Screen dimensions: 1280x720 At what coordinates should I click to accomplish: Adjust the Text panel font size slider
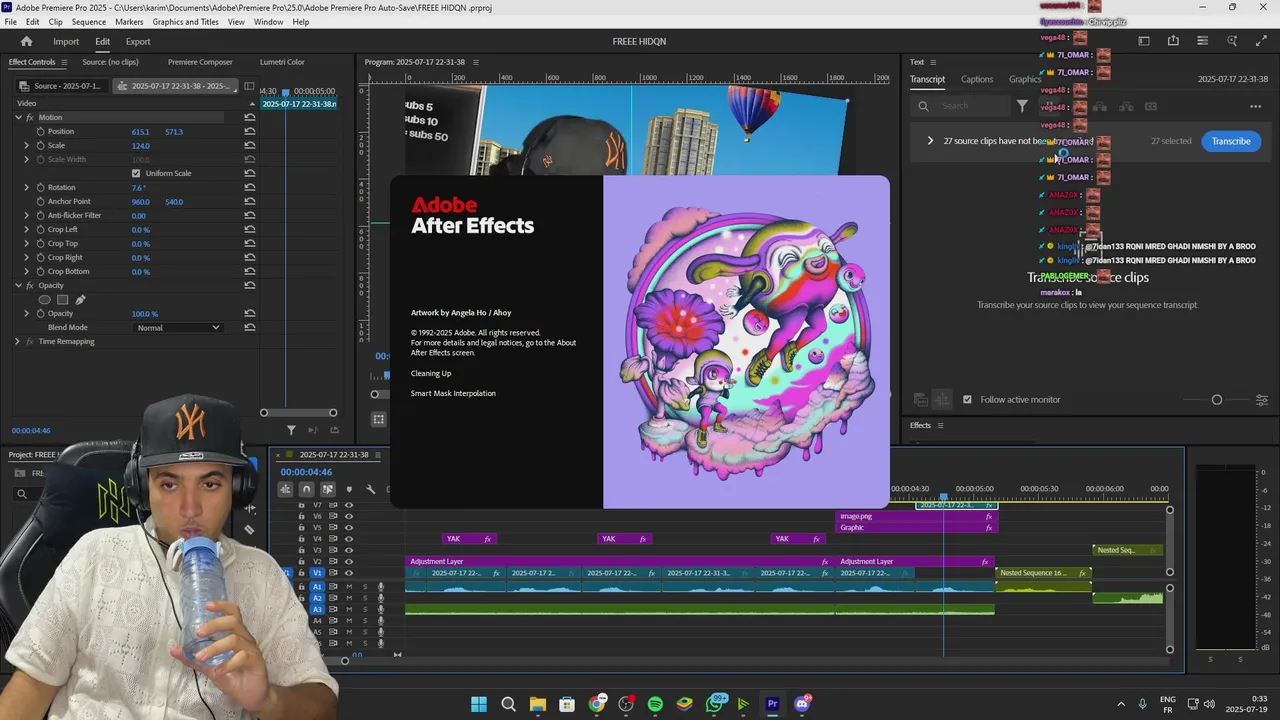click(x=1217, y=400)
